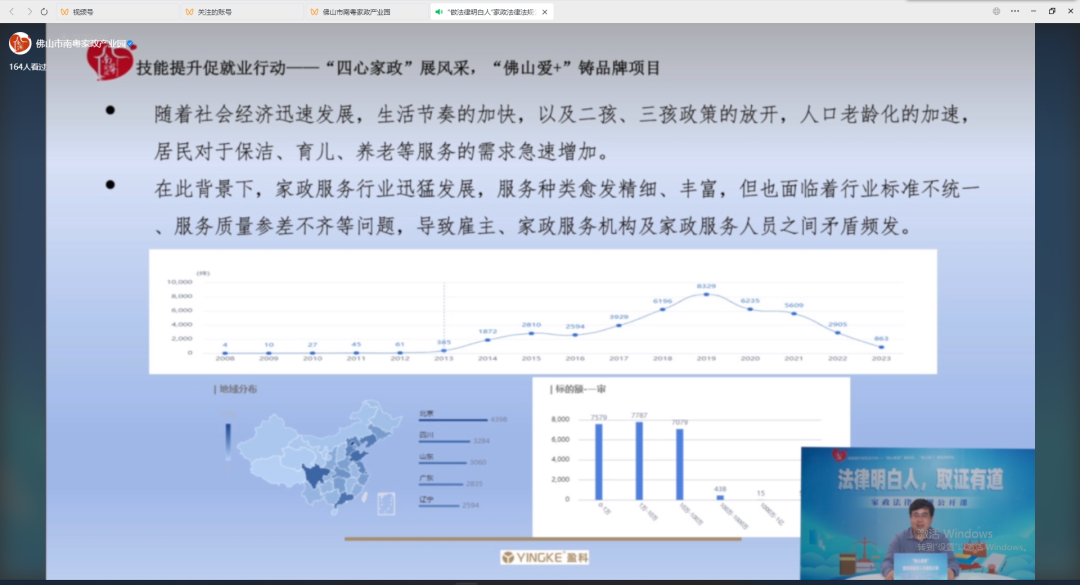Image resolution: width=1080 pixels, height=585 pixels.
Task: Click the browser back arrow
Action: (14, 11)
